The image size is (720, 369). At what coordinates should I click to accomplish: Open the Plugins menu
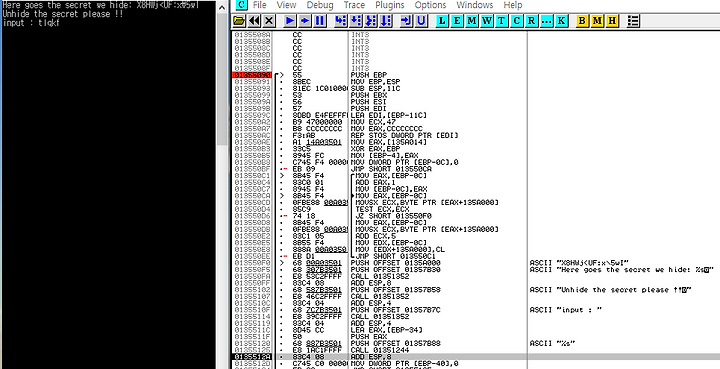pos(390,5)
